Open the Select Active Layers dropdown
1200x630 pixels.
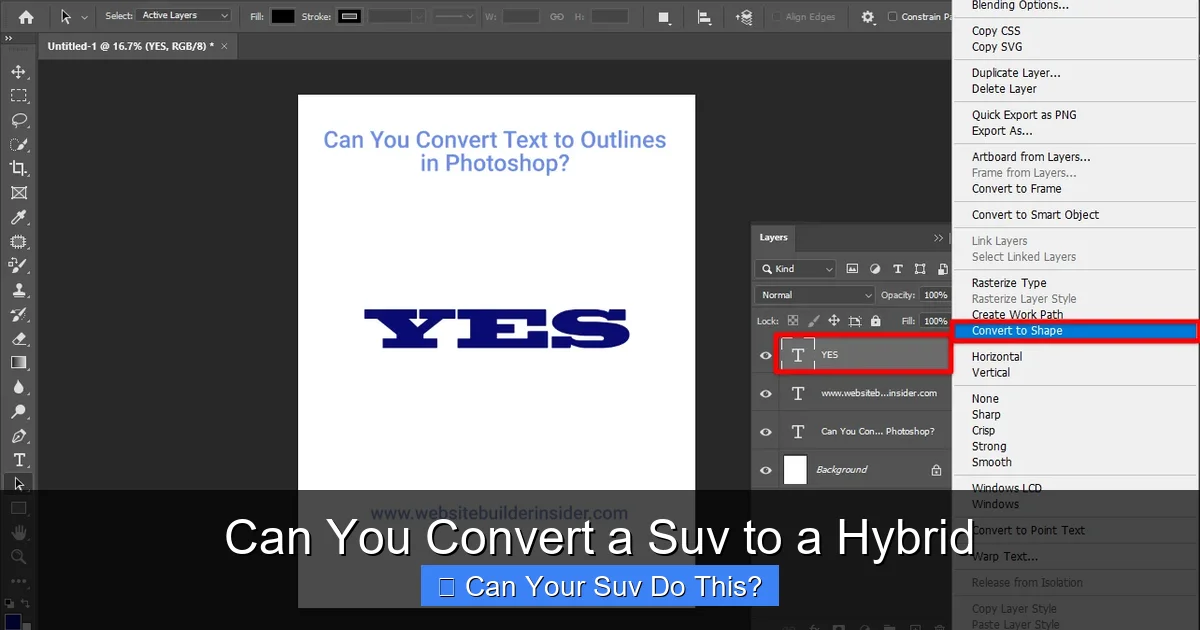tap(185, 15)
